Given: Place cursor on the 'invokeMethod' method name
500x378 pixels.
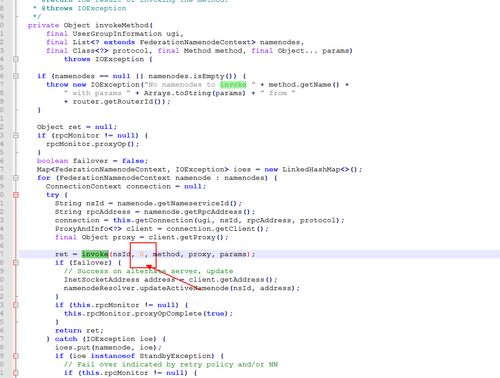Looking at the screenshot, I should (122, 25).
